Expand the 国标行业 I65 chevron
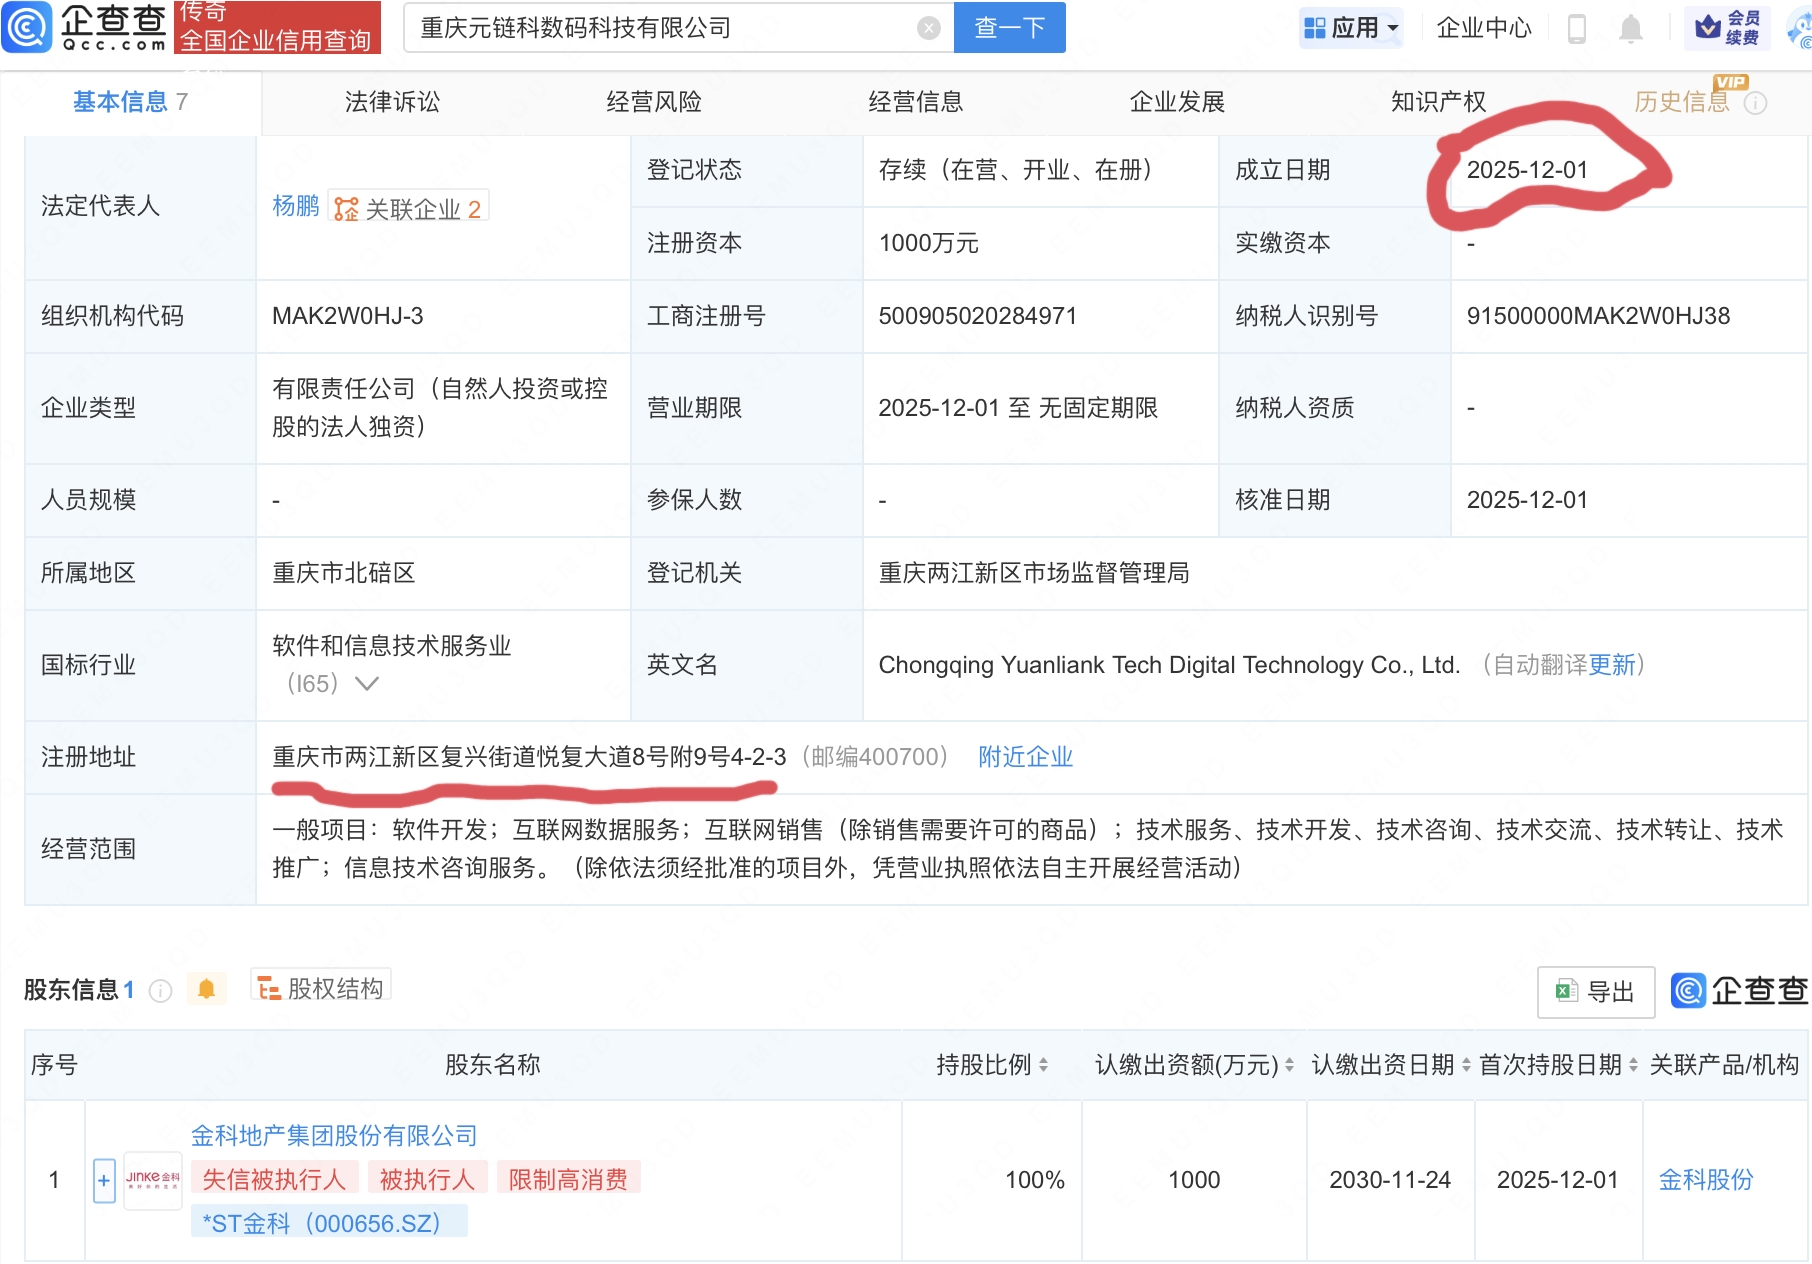Screen dimensions: 1812x1264 [x=367, y=684]
